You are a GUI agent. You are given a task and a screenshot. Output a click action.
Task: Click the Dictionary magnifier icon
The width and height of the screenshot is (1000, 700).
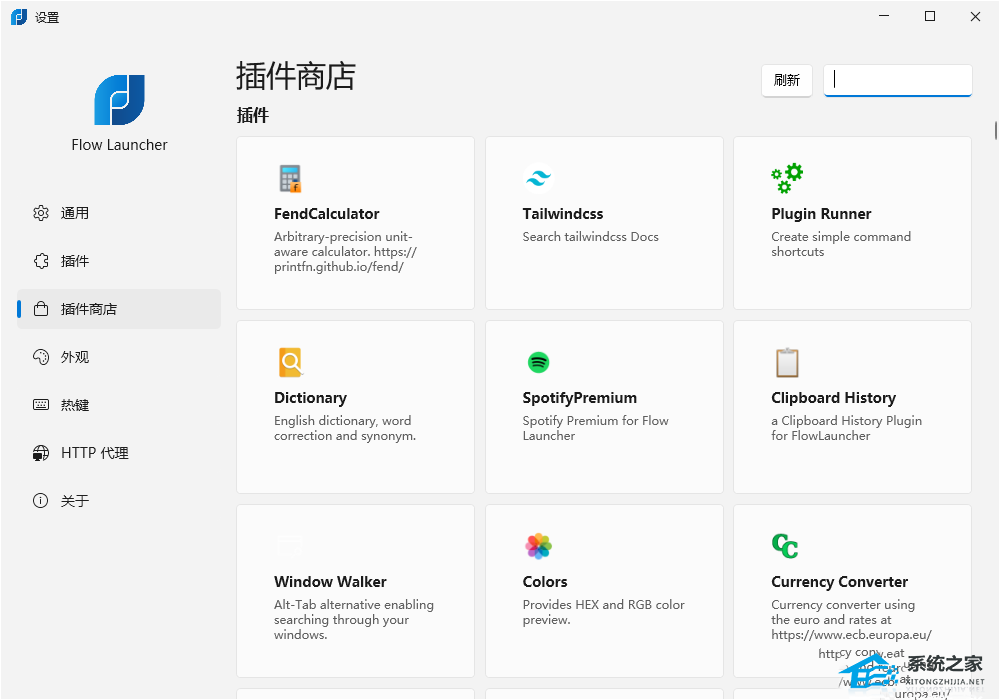click(x=291, y=362)
